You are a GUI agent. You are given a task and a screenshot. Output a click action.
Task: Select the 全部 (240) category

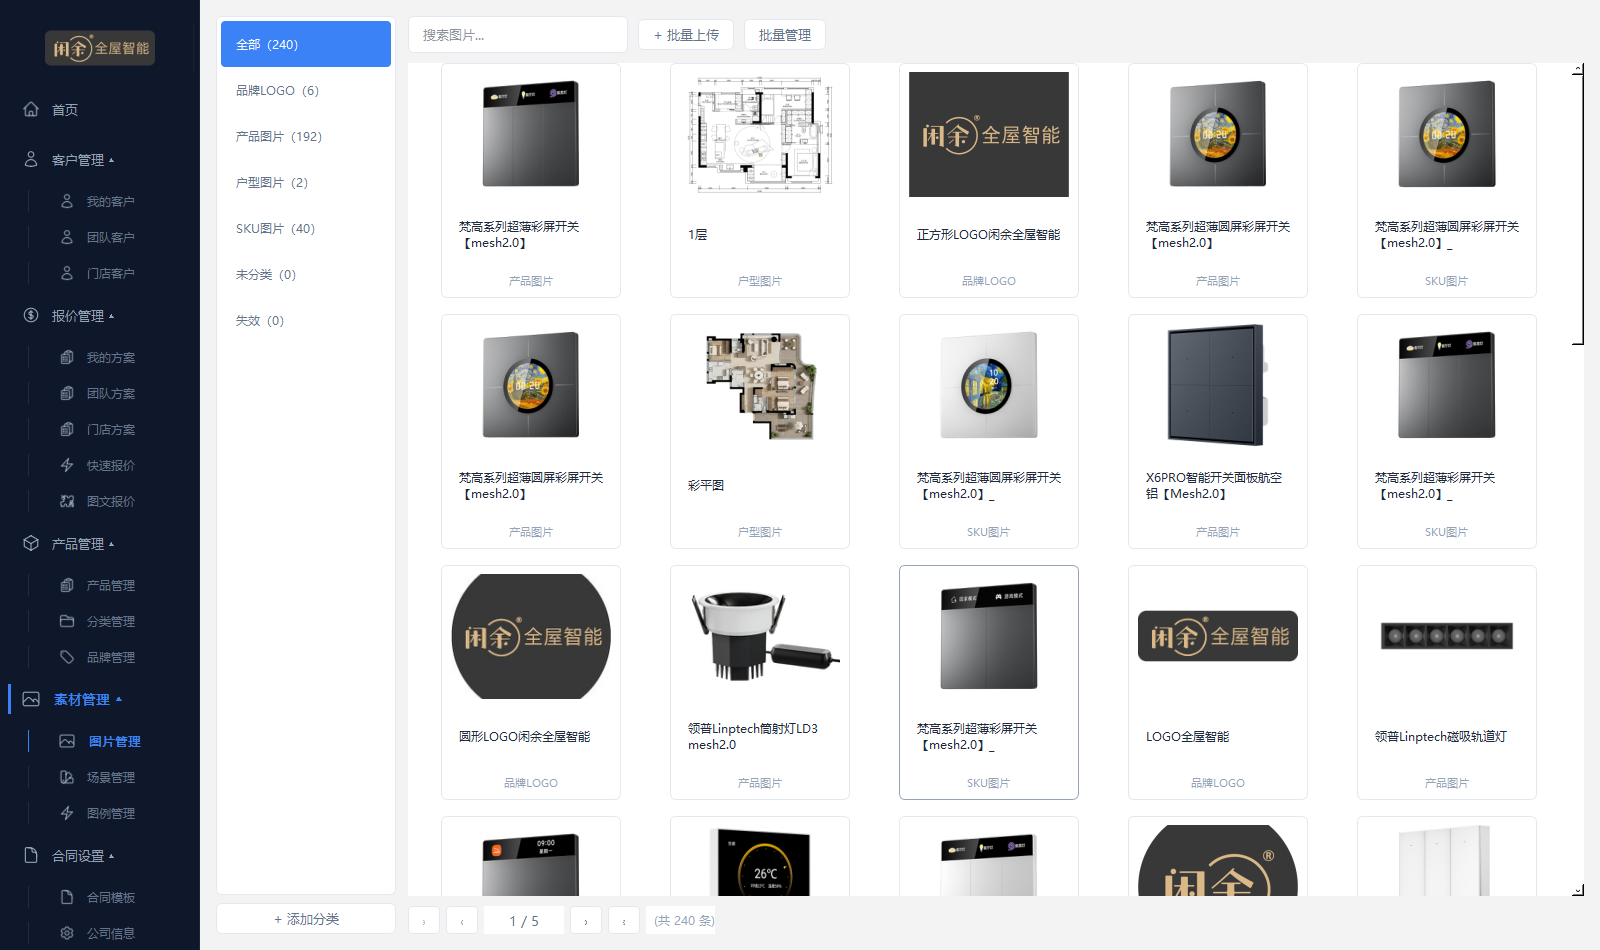click(306, 44)
